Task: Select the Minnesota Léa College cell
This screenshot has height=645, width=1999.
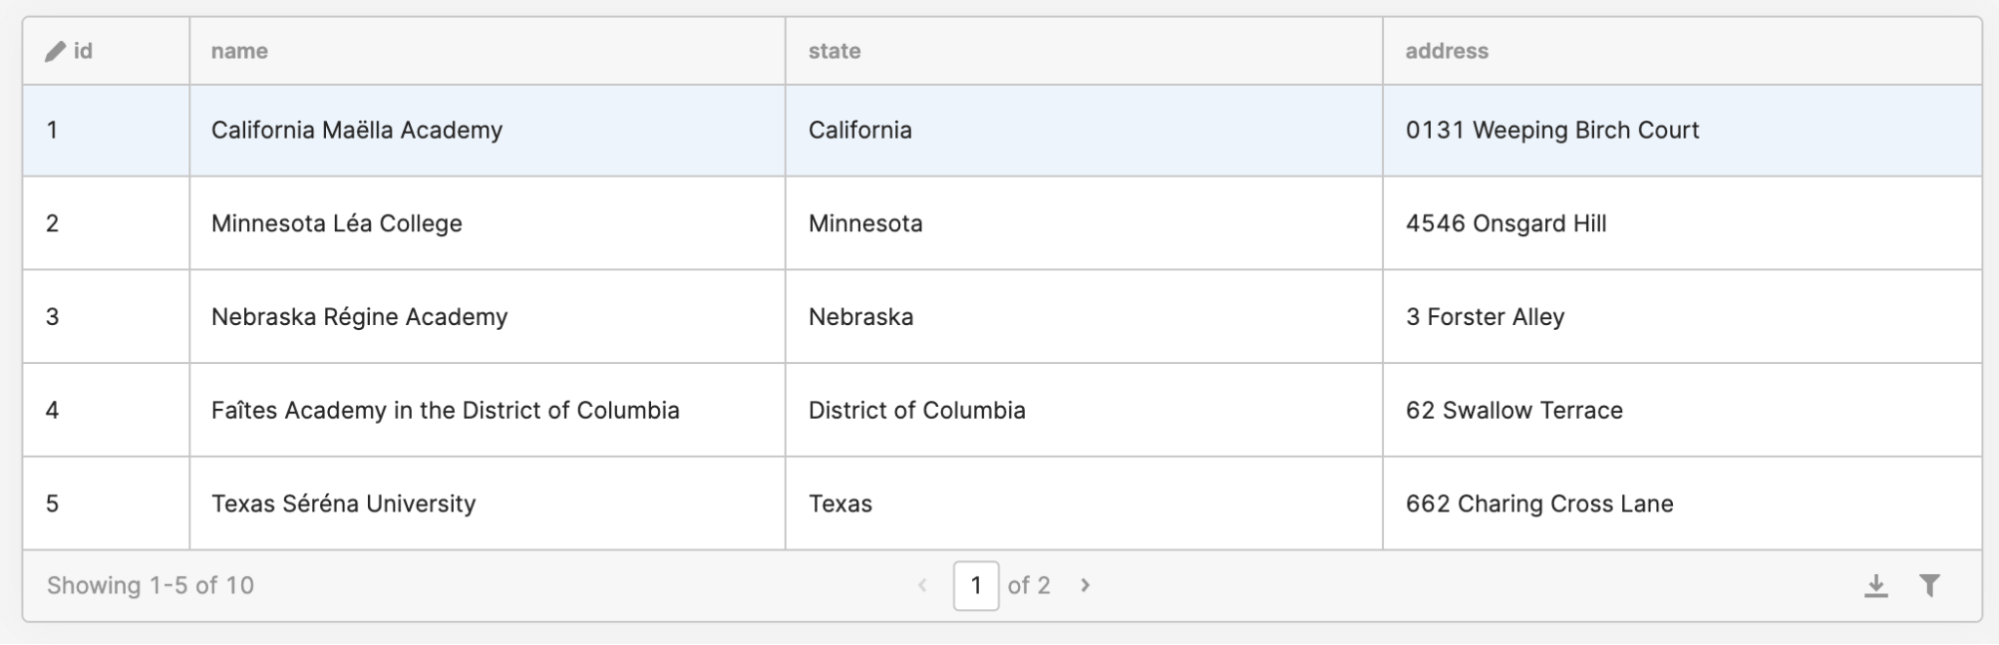Action: 336,223
